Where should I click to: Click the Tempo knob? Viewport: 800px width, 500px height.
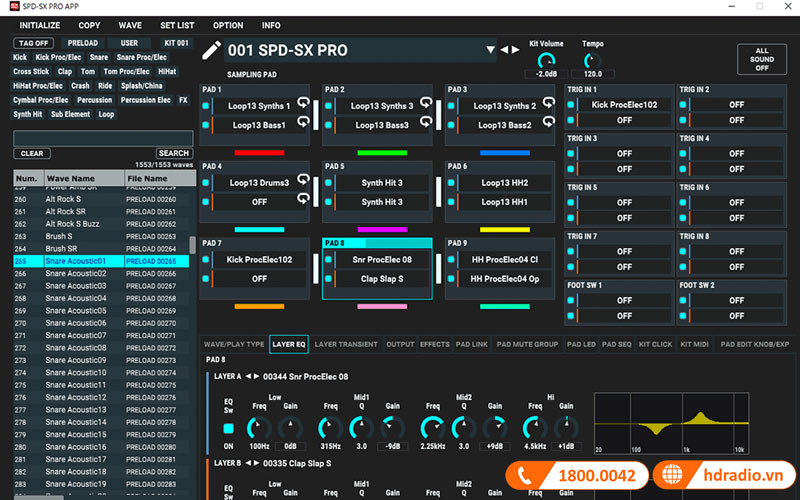pyautogui.click(x=592, y=61)
